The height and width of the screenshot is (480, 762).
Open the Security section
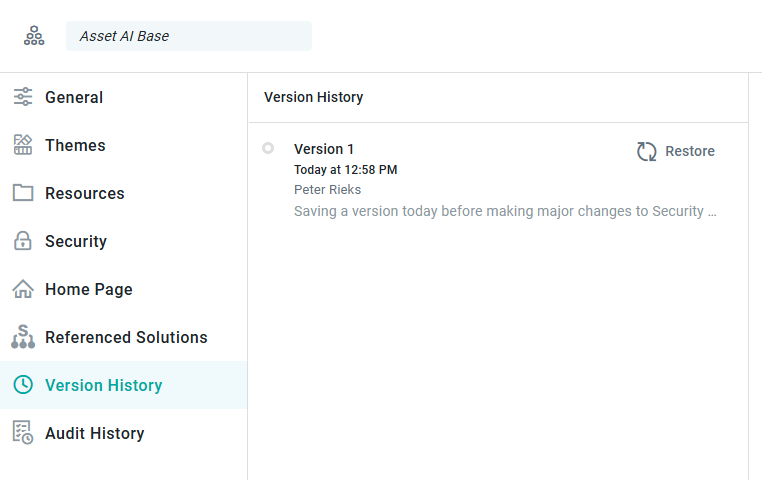[123, 241]
